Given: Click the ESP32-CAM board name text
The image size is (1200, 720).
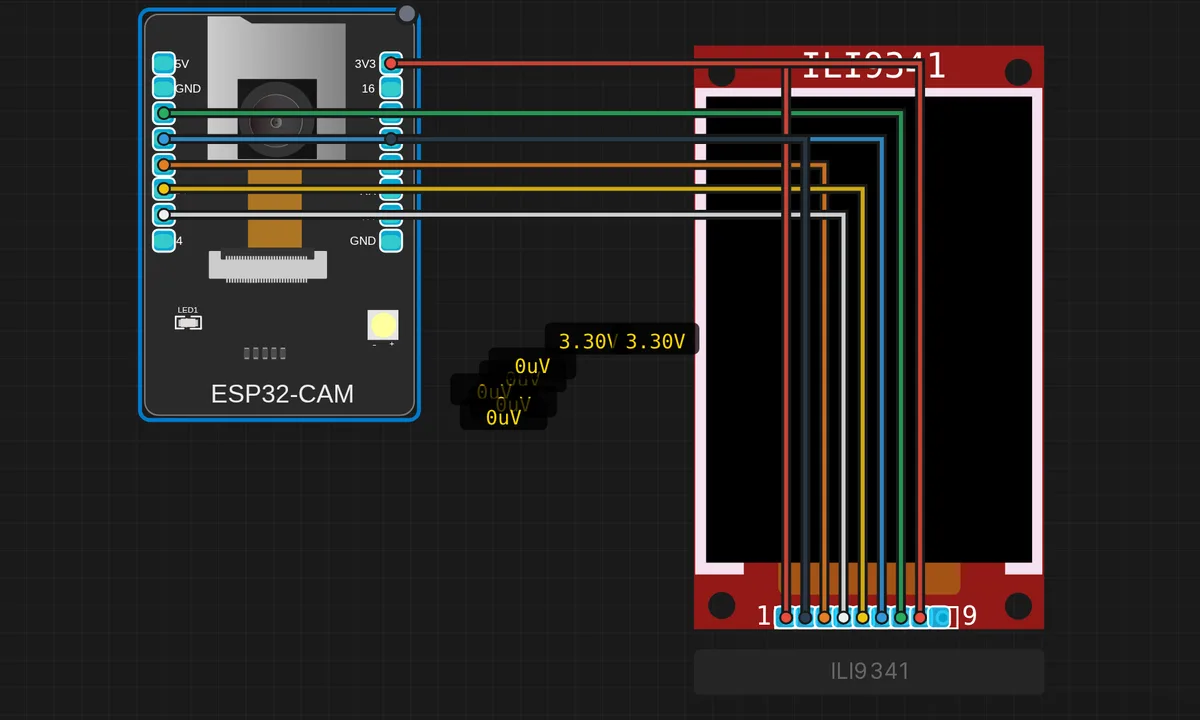Looking at the screenshot, I should tap(282, 394).
